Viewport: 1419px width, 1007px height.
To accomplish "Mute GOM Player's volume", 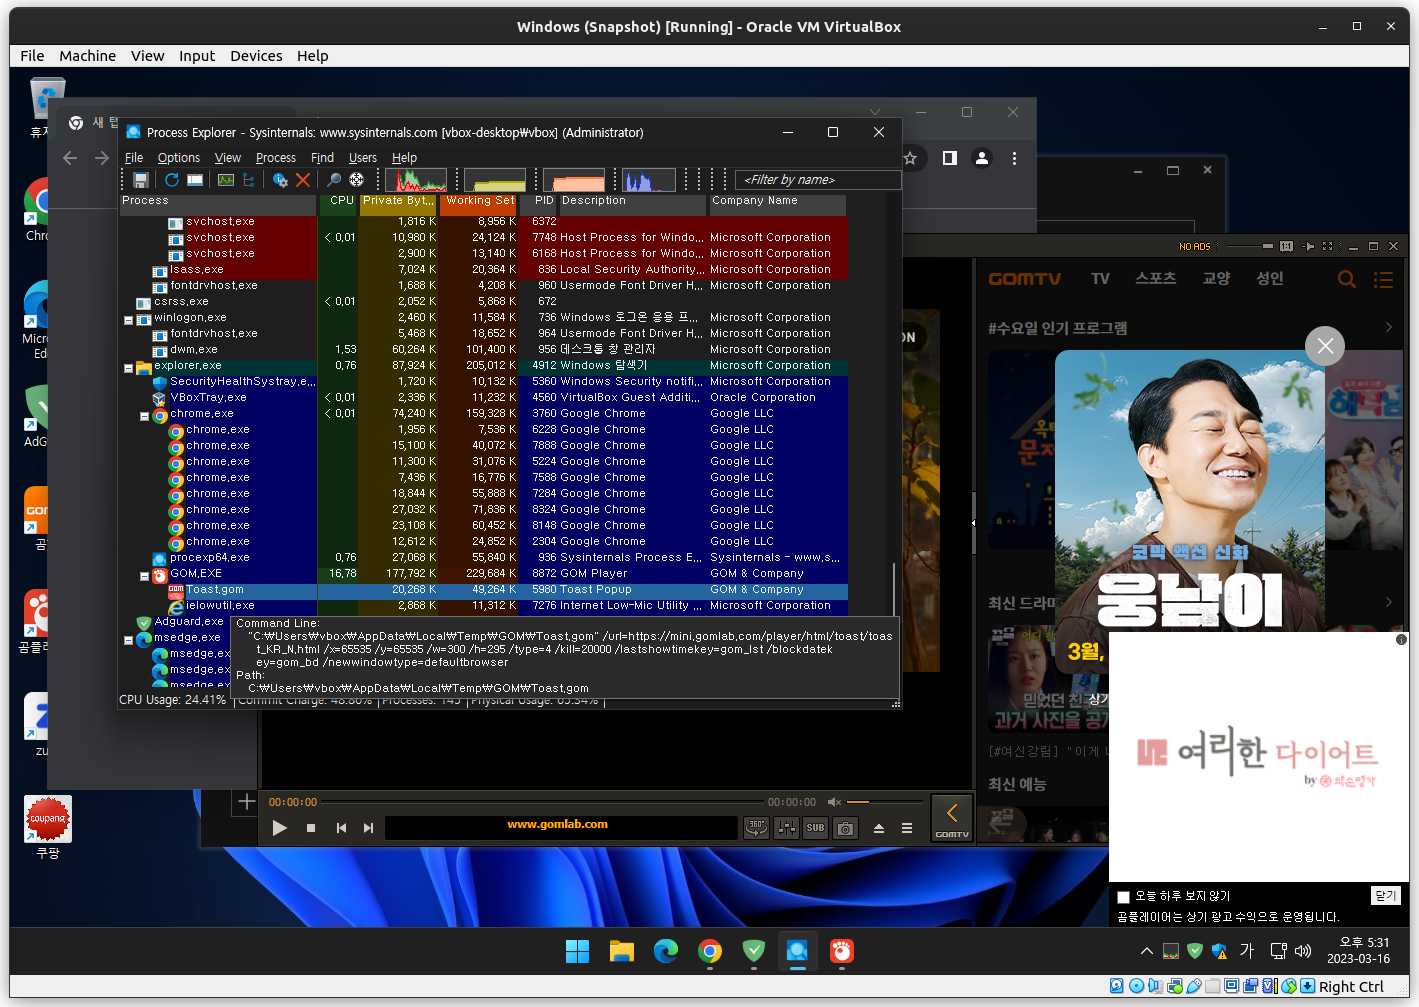I will 833,801.
